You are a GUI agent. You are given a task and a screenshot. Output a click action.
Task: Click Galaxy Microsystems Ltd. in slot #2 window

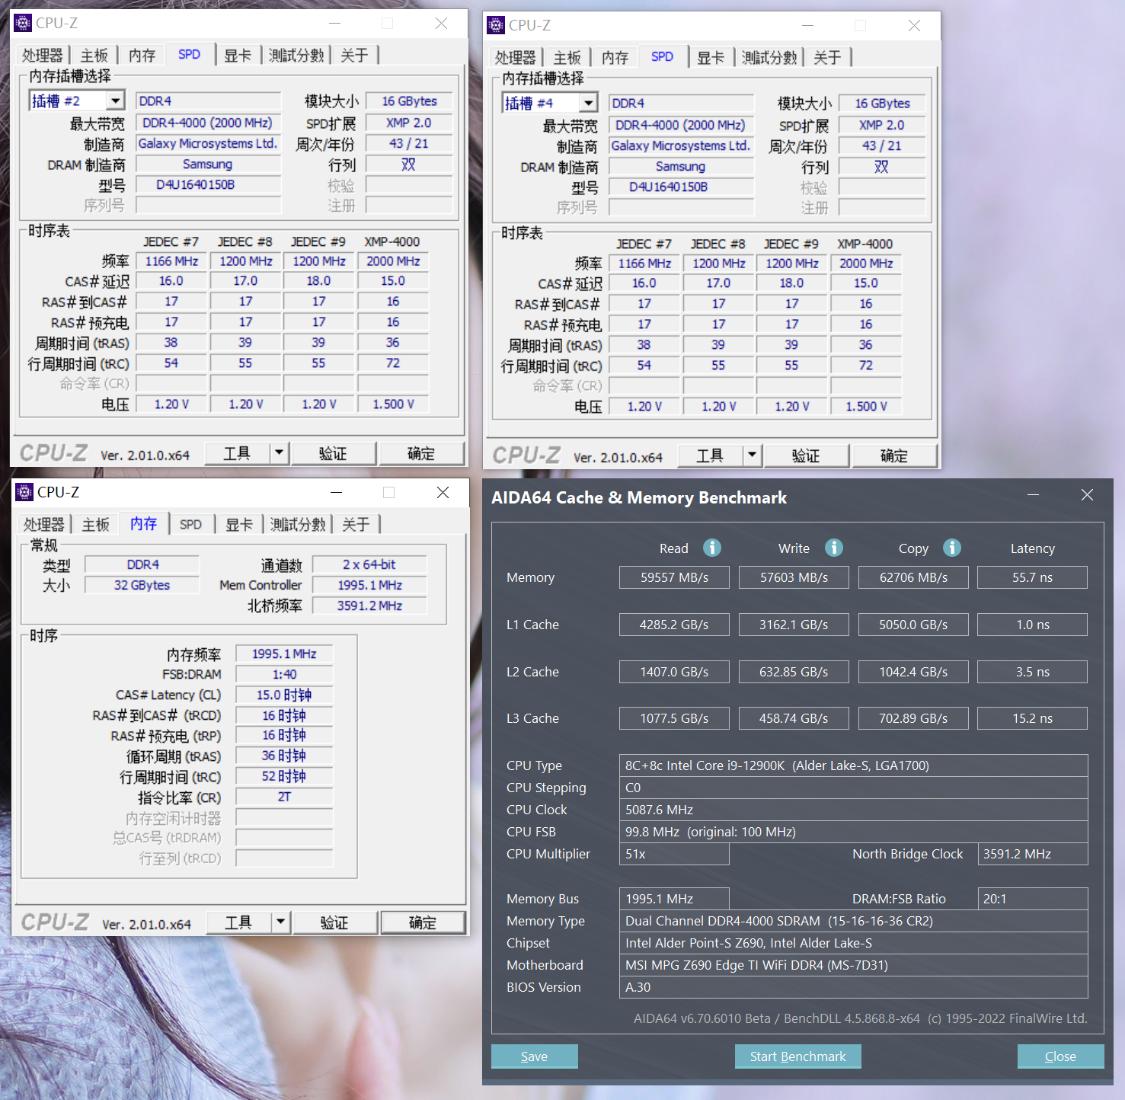[207, 144]
